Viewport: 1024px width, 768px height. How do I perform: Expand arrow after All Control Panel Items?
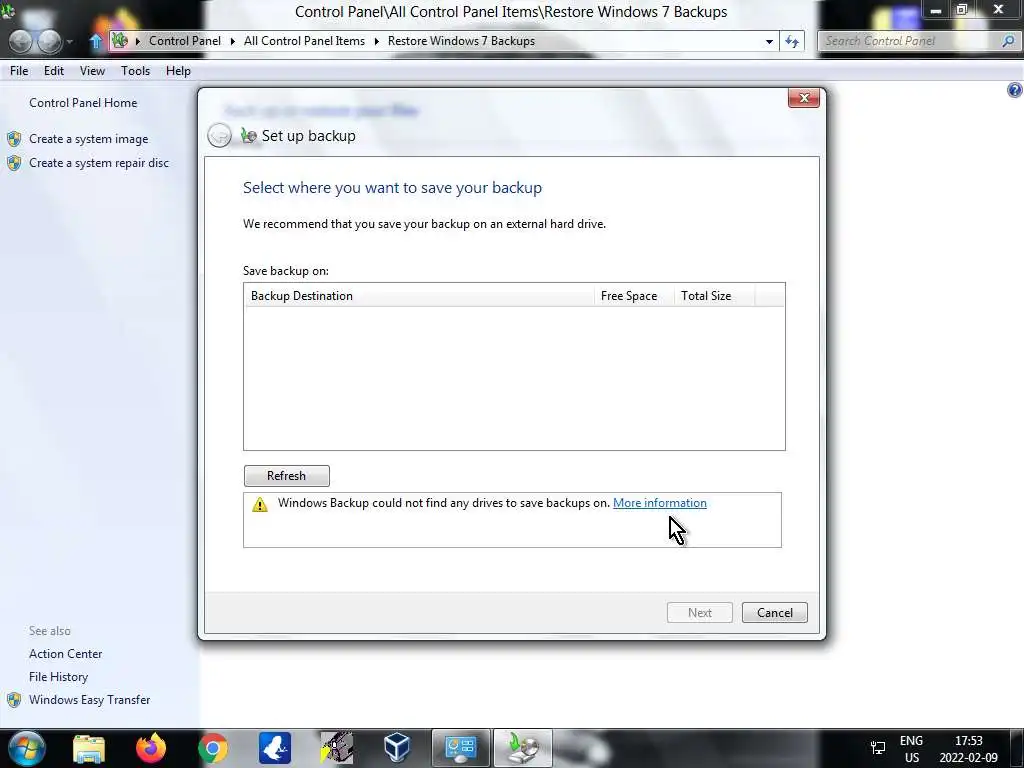point(377,41)
